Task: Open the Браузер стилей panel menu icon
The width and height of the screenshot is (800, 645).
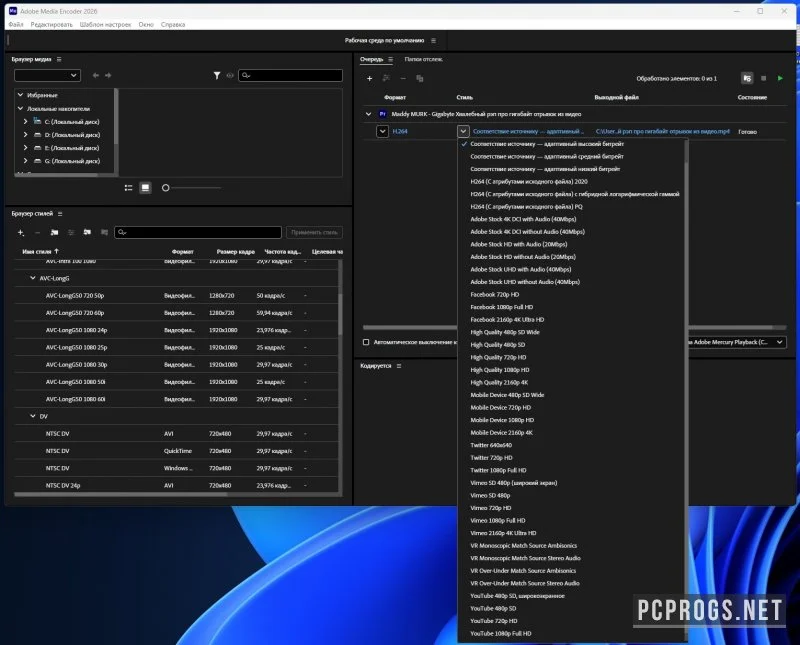Action: click(x=60, y=214)
